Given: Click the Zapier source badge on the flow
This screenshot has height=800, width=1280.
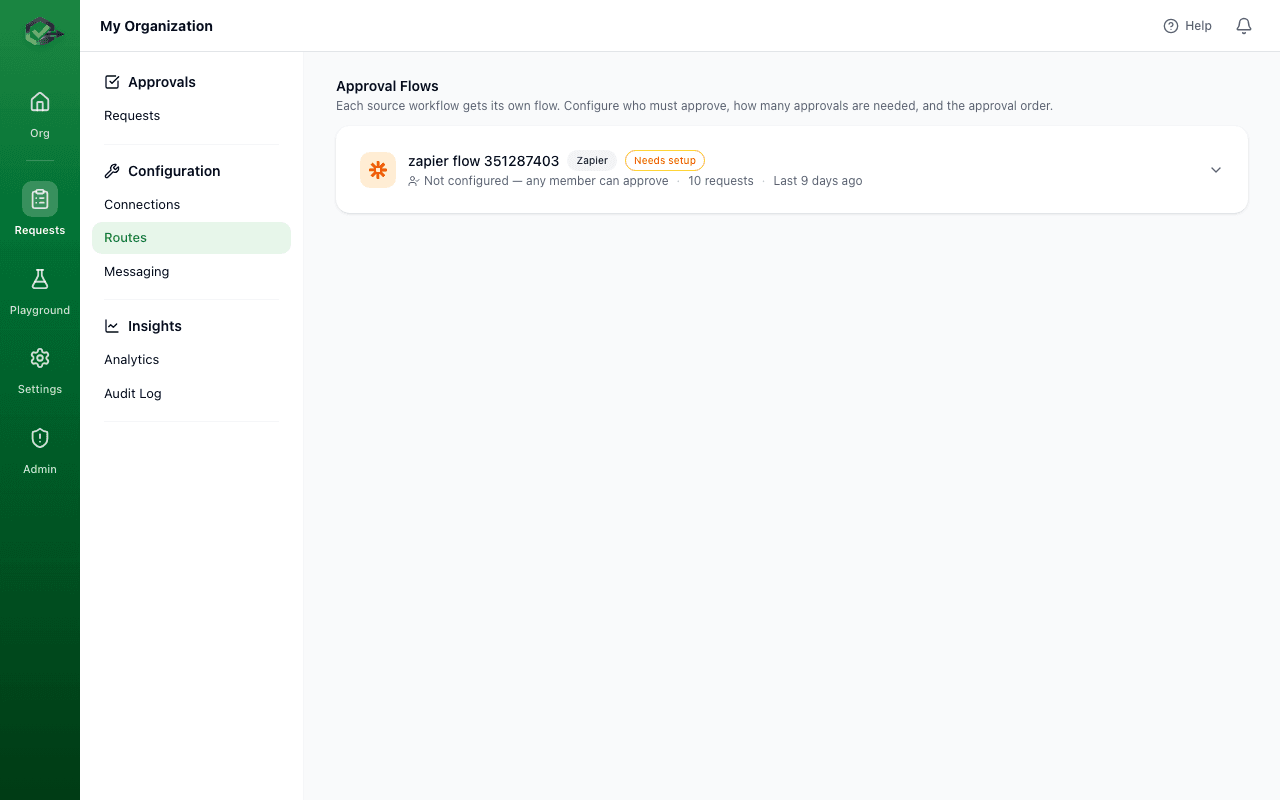Looking at the screenshot, I should click(592, 160).
